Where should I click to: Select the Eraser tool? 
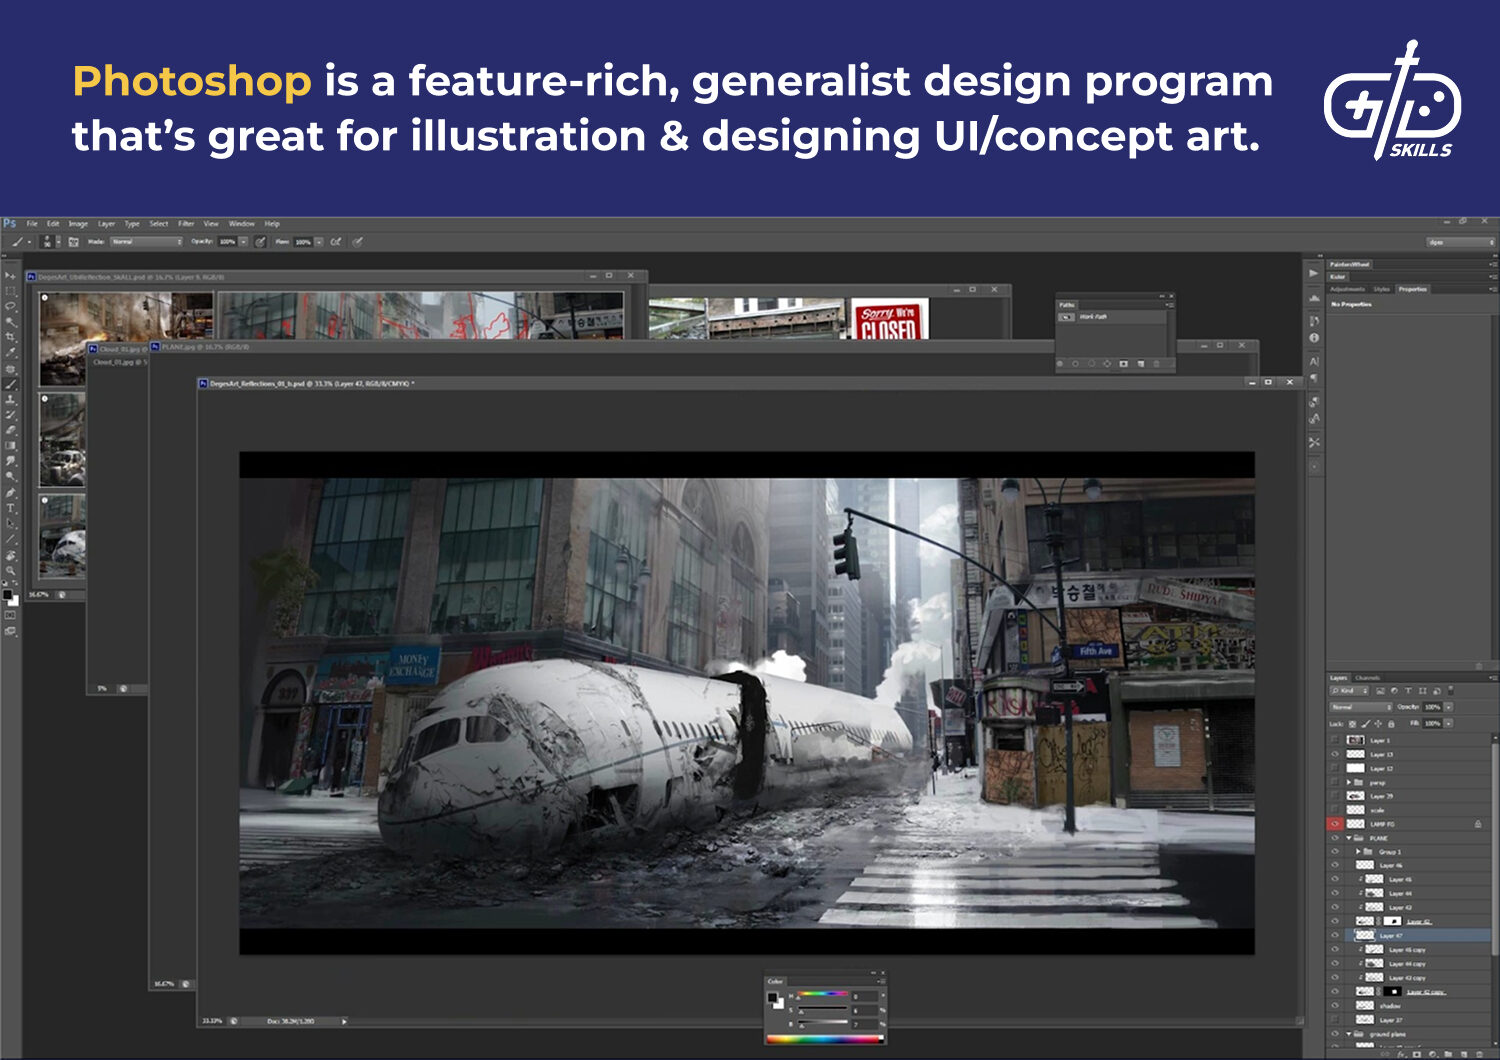coord(10,430)
